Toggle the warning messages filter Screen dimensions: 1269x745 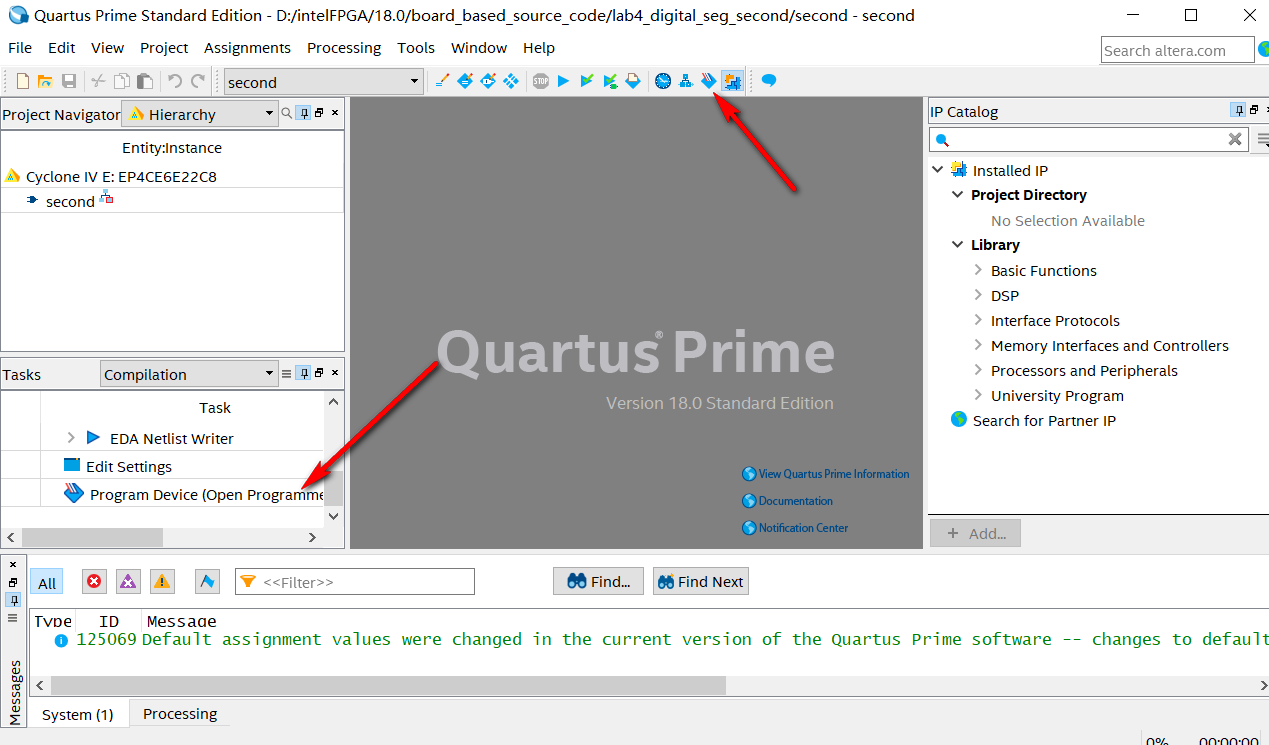pos(161,581)
